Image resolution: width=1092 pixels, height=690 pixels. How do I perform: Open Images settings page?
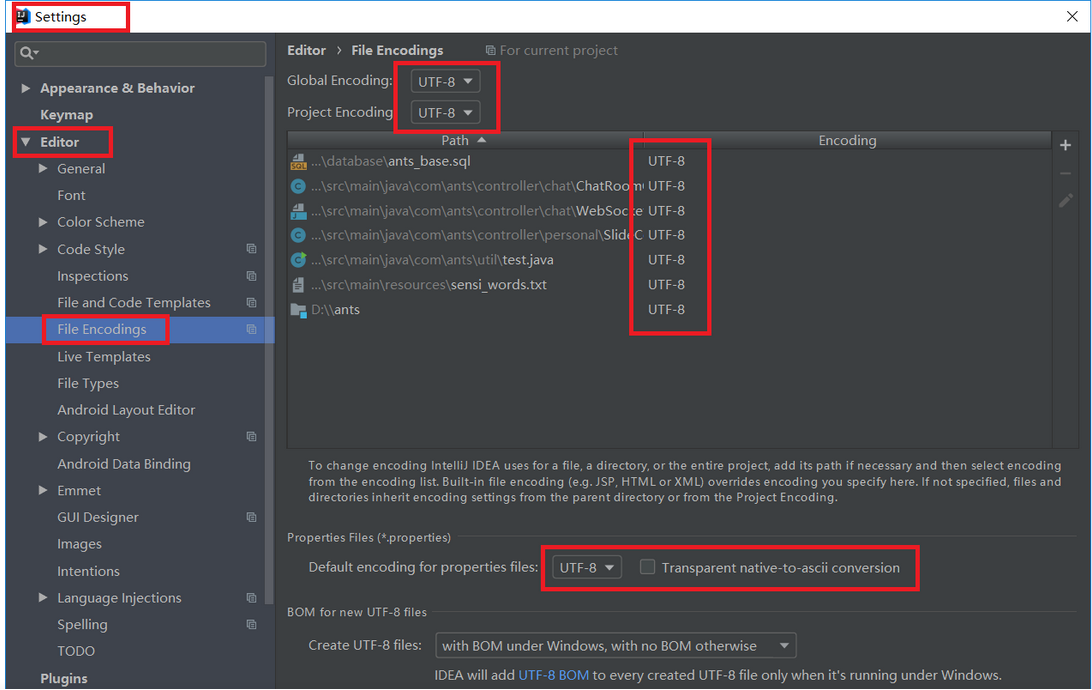pyautogui.click(x=79, y=544)
